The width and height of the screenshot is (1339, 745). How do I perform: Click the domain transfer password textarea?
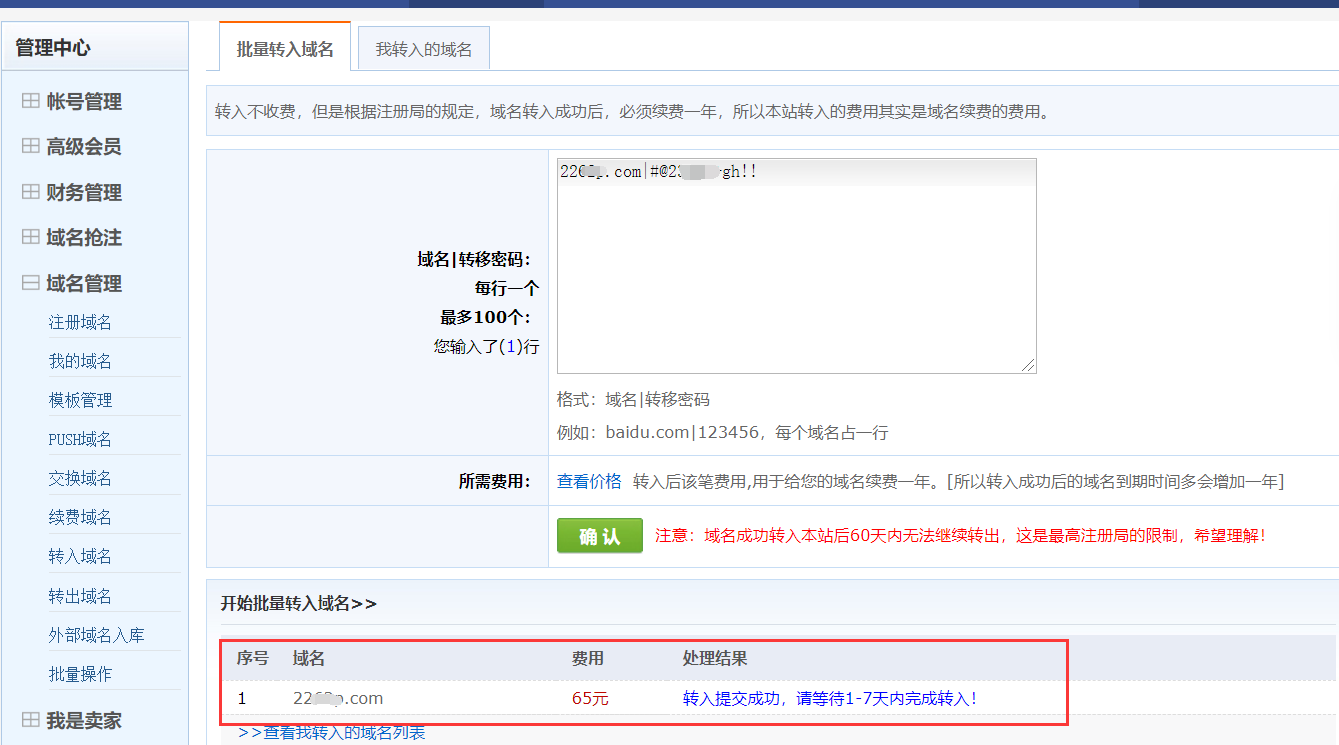tap(795, 265)
